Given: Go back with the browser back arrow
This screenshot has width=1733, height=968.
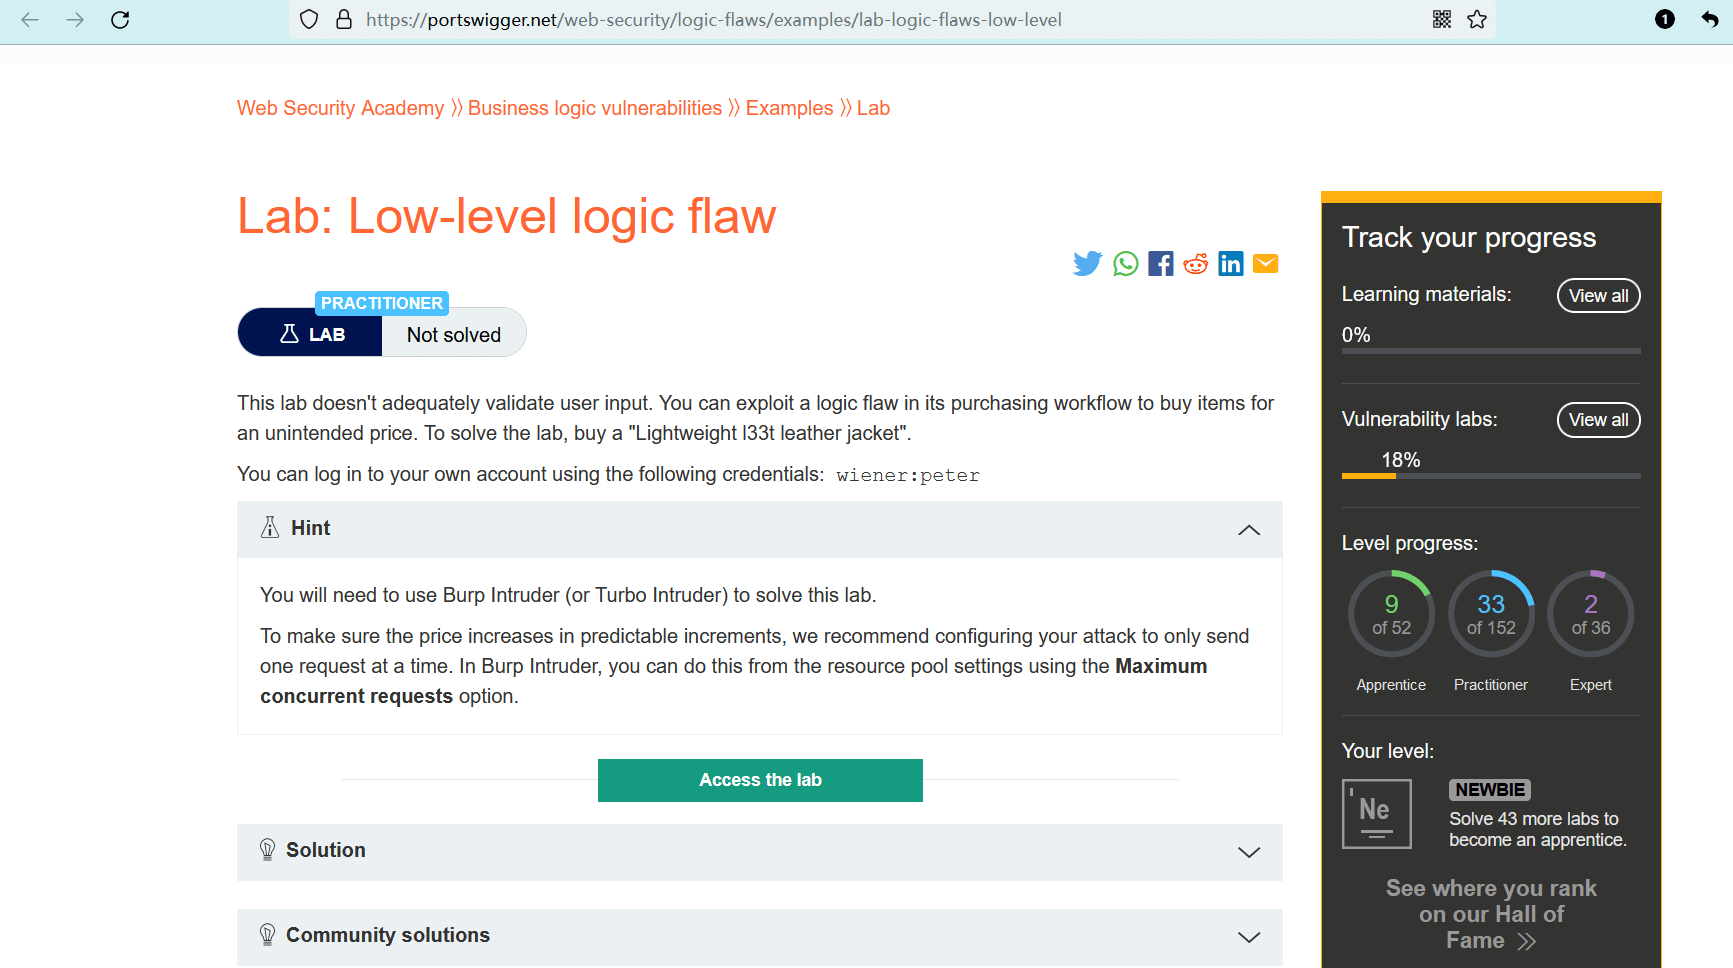Looking at the screenshot, I should (30, 20).
